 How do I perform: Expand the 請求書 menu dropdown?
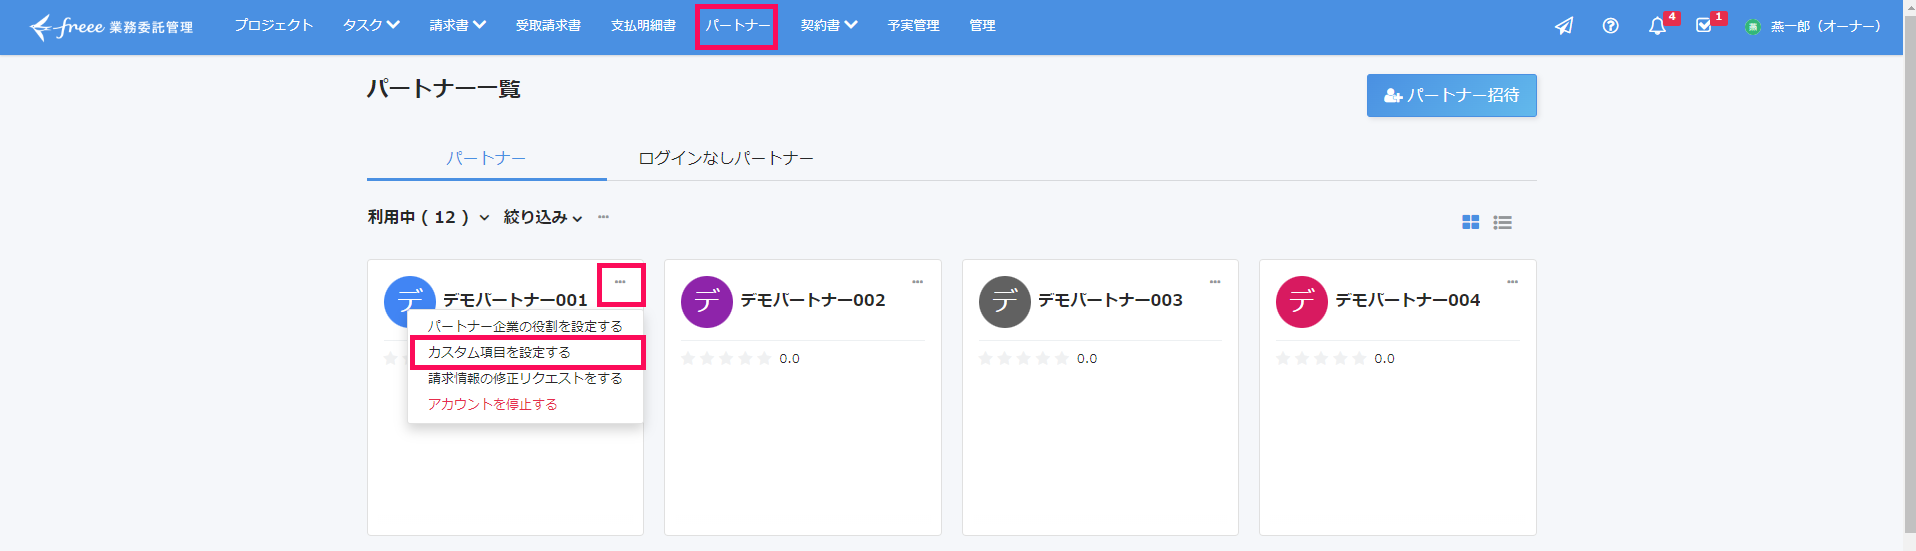point(458,25)
